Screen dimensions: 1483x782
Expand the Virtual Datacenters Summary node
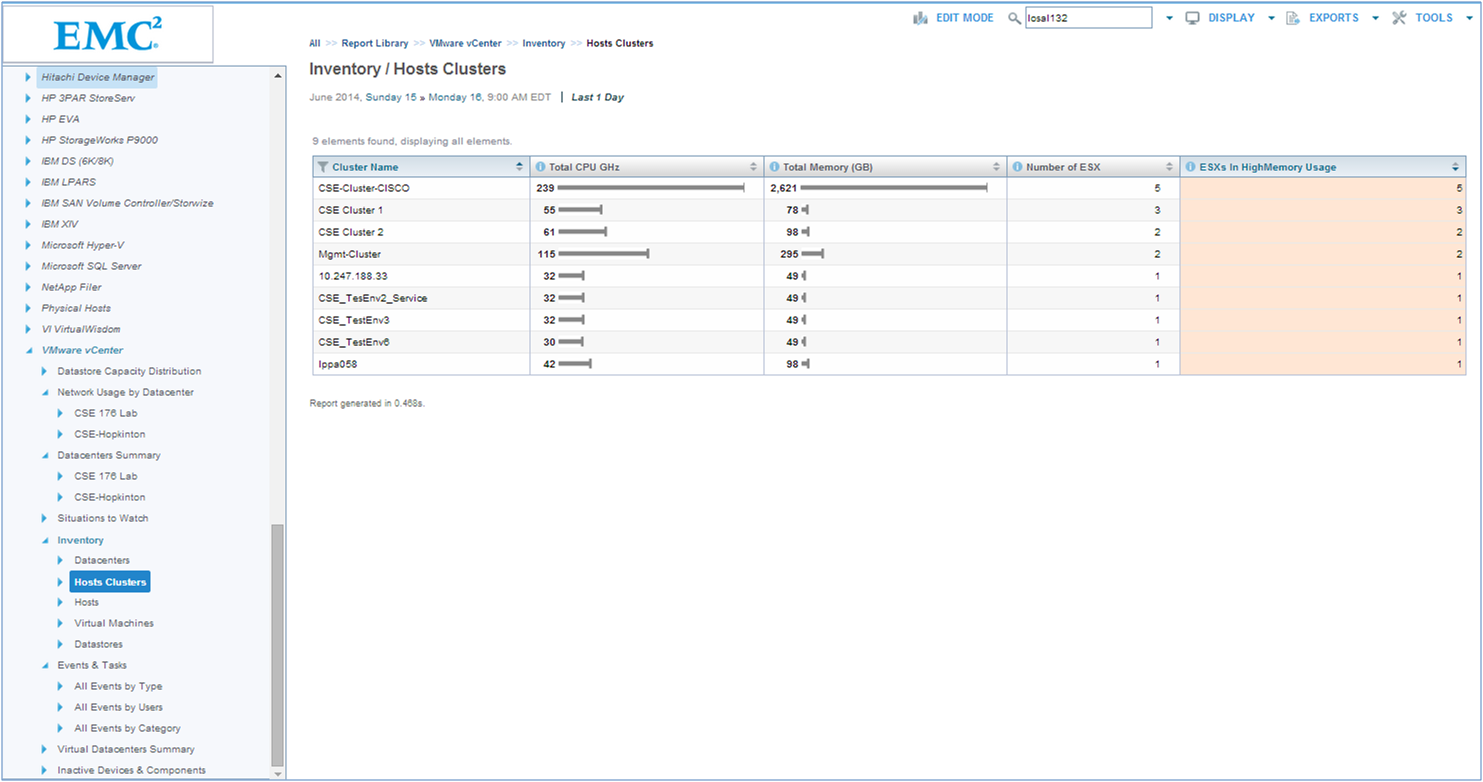44,749
